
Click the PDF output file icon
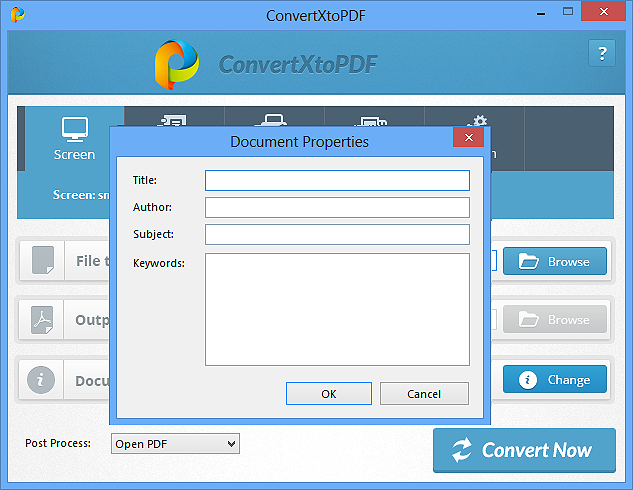(42, 320)
